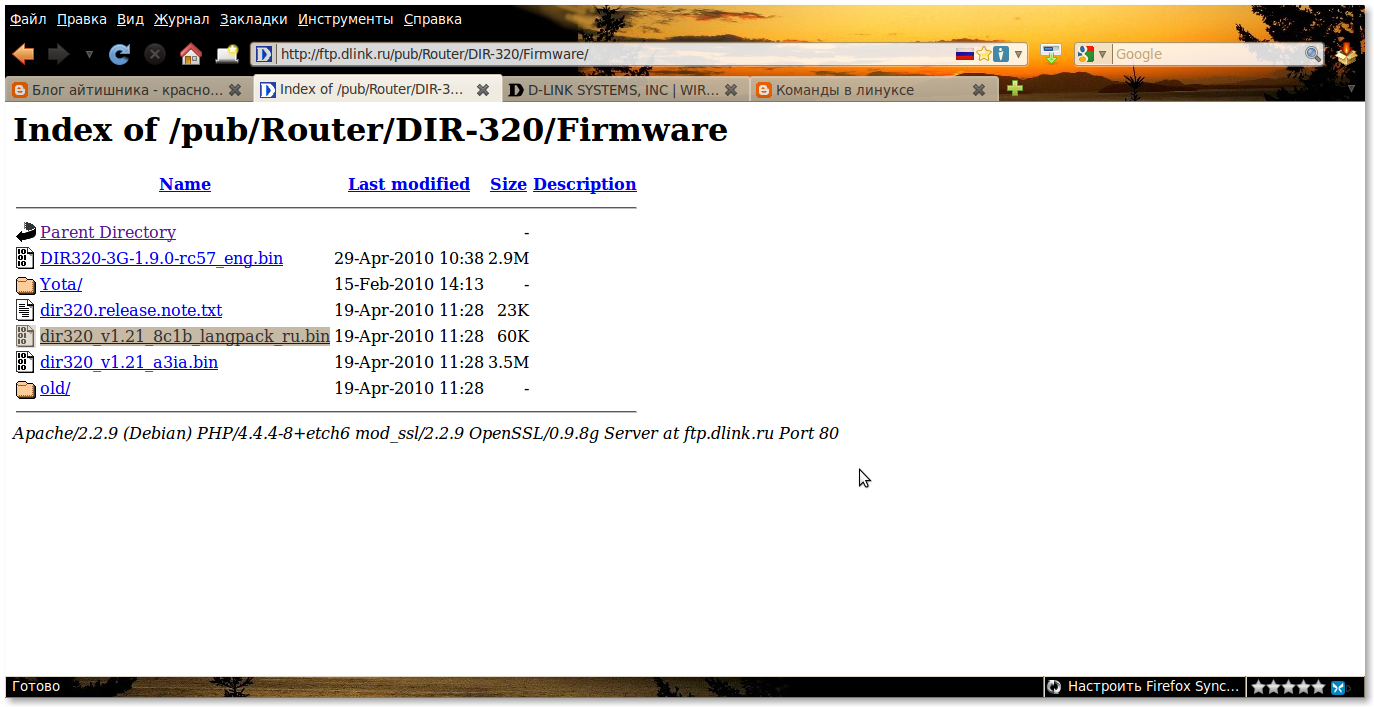Image resolution: width=1374 pixels, height=707 pixels.
Task: Open the list all tabs dropdown arrow
Action: click(x=1351, y=89)
